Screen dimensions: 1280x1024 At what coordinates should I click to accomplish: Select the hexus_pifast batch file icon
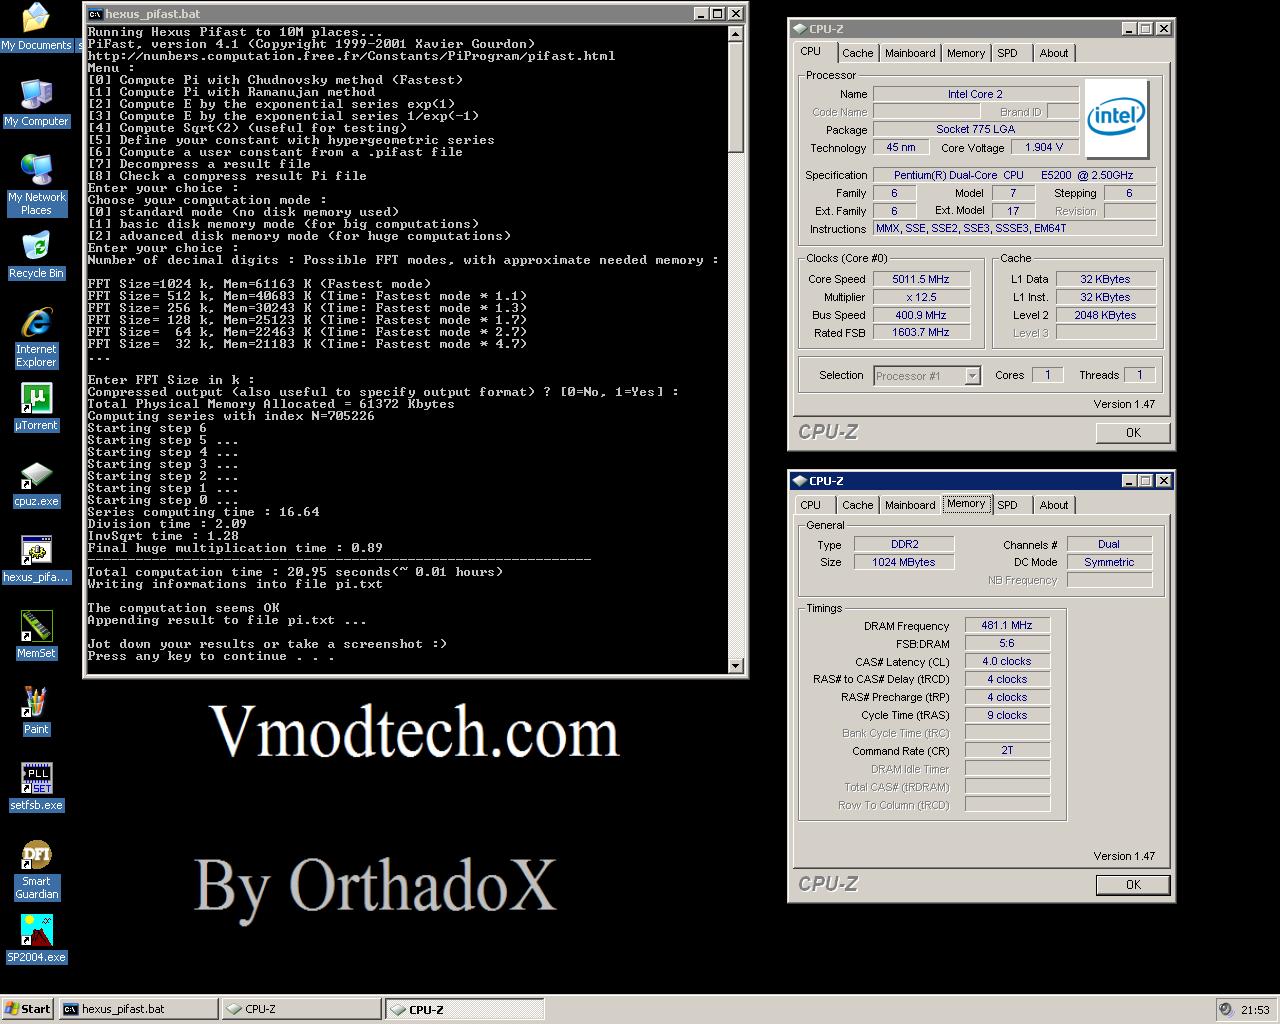coord(36,558)
